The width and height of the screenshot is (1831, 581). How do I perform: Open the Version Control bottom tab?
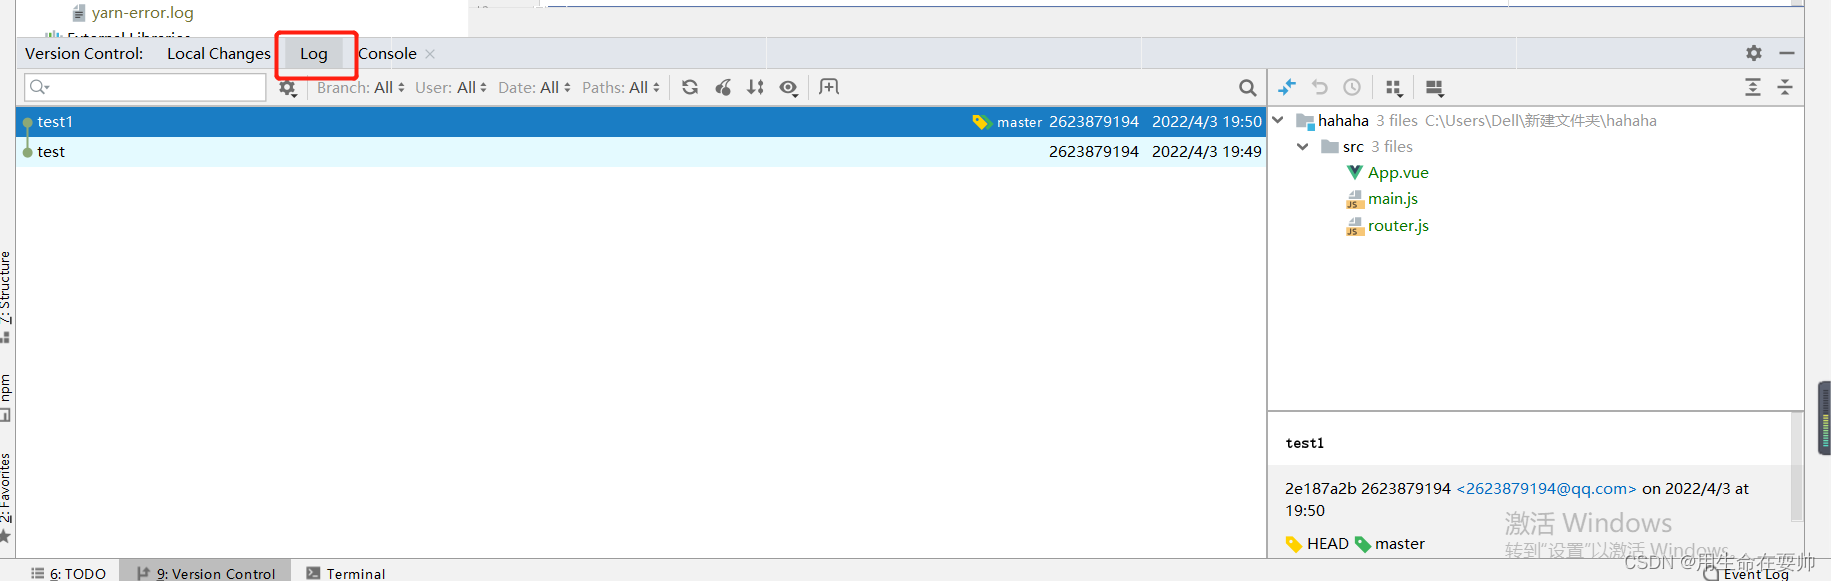coord(206,573)
